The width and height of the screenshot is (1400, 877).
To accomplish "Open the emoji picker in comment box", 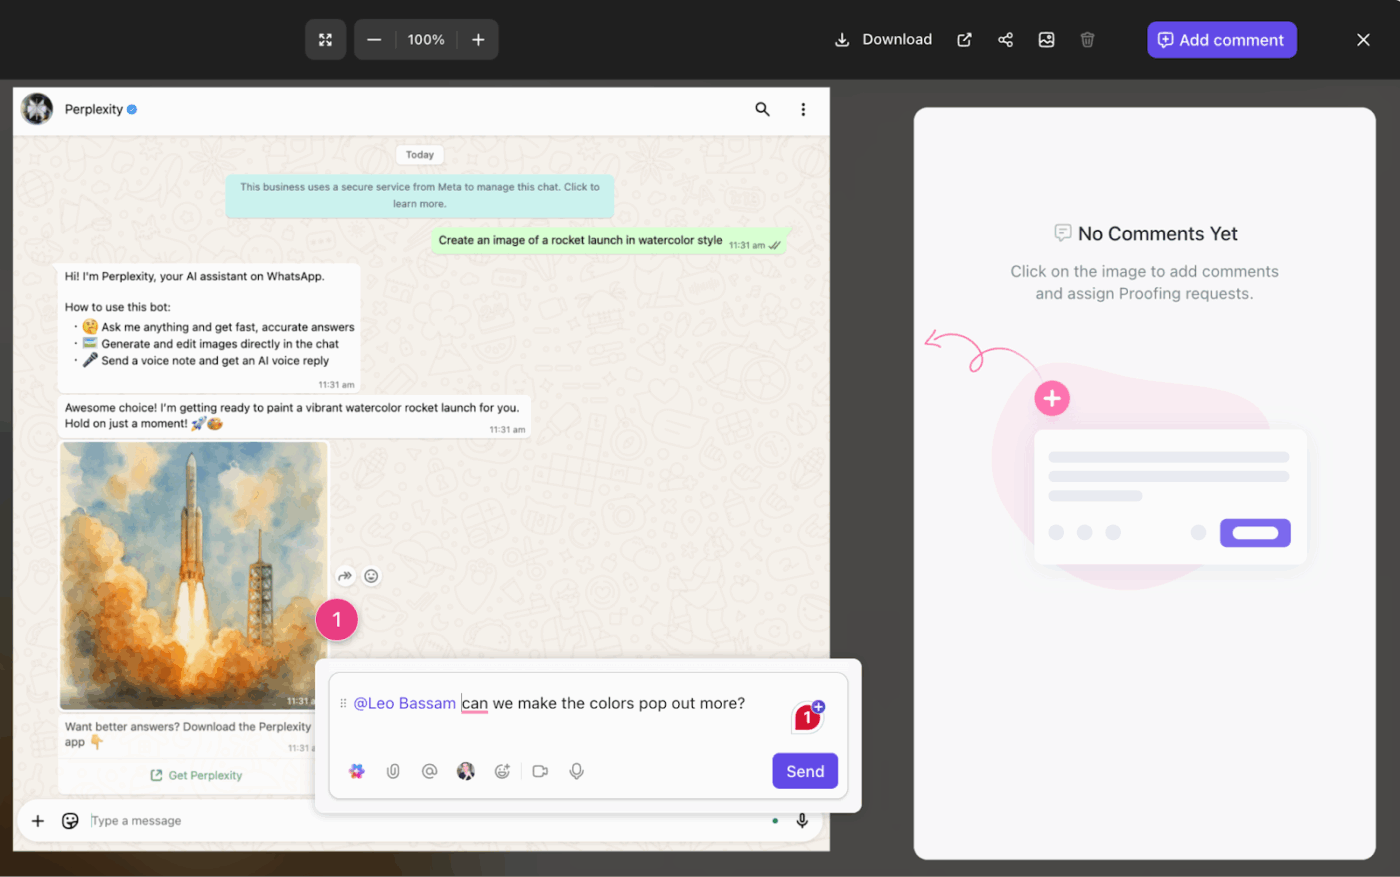I will tap(502, 771).
